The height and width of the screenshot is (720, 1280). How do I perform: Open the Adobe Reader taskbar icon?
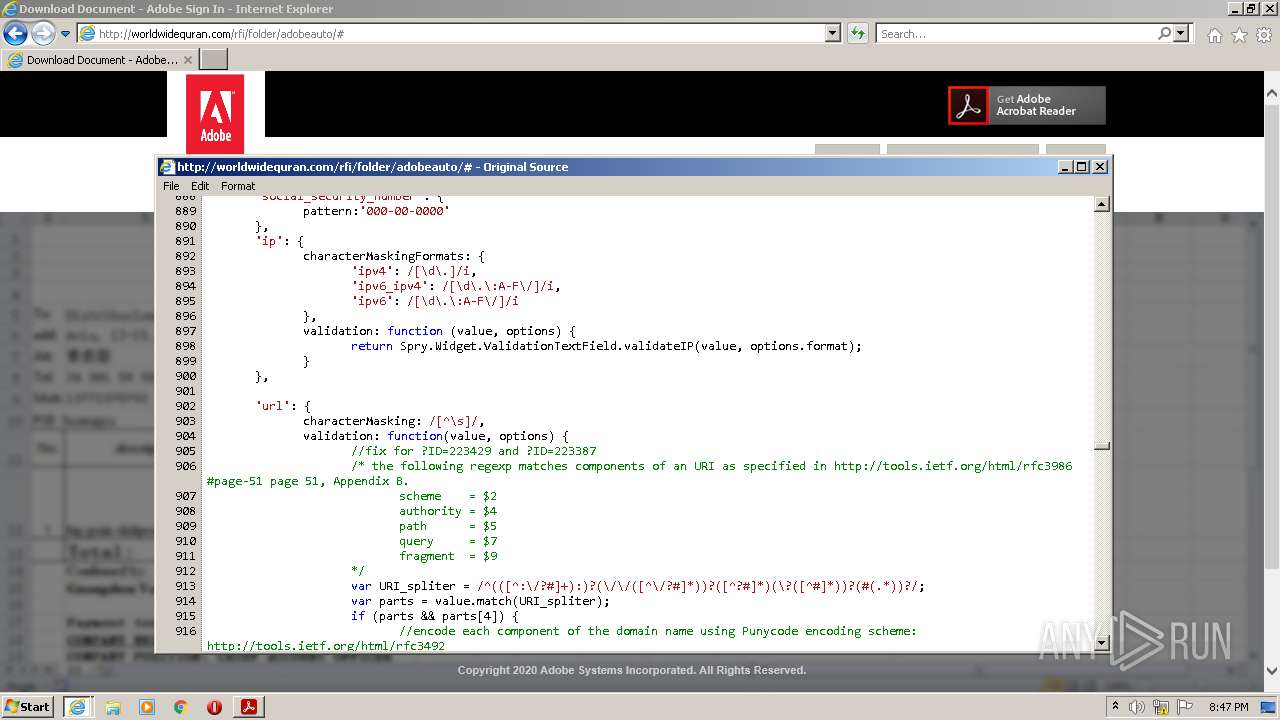point(249,707)
